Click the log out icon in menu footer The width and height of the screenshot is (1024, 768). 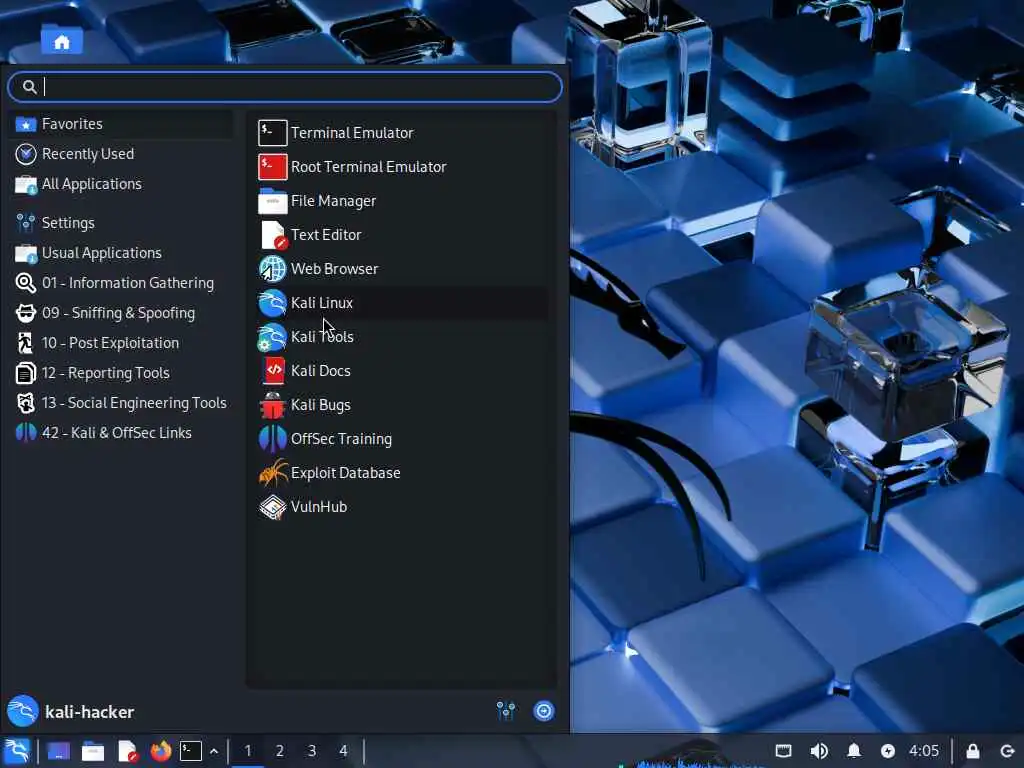click(x=543, y=711)
